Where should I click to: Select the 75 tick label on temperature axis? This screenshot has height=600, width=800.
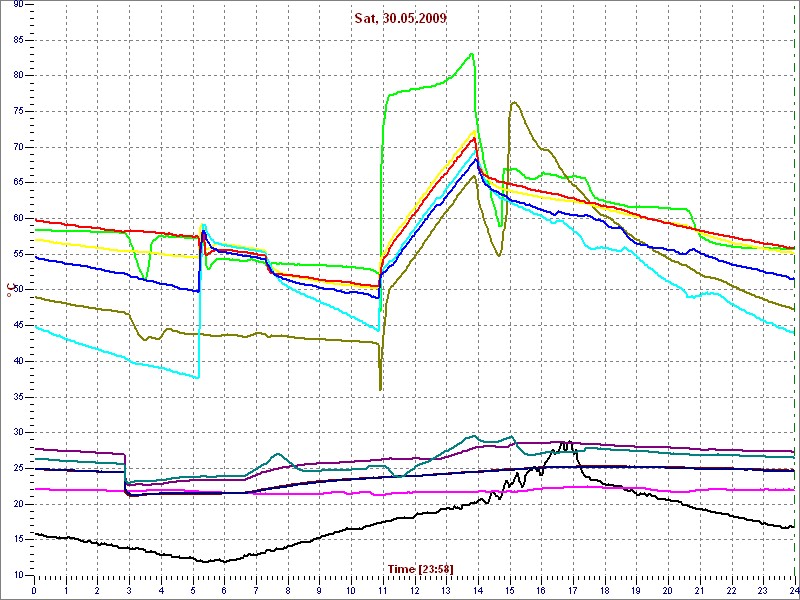tap(17, 111)
